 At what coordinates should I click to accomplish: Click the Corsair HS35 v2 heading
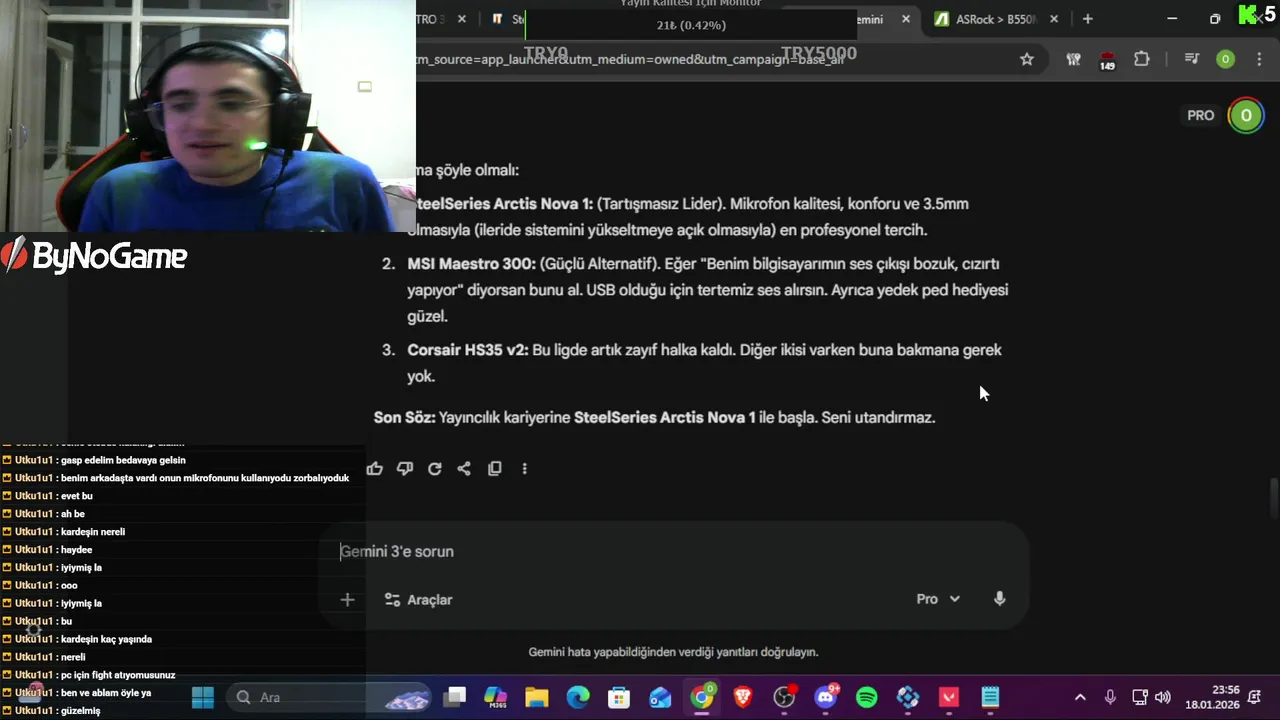[x=468, y=350]
